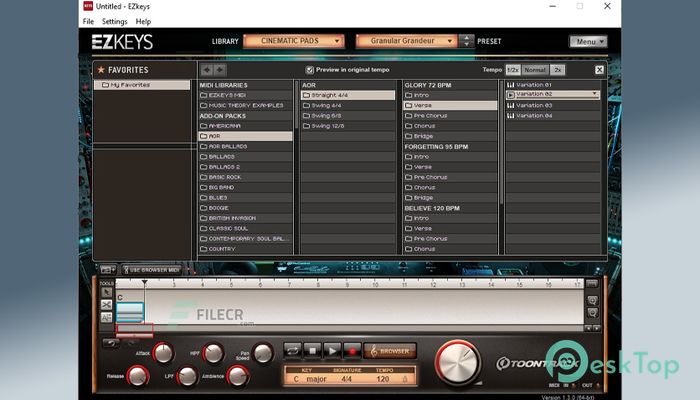Open the song Browser with treble clef
The height and width of the screenshot is (400, 700).
[390, 351]
